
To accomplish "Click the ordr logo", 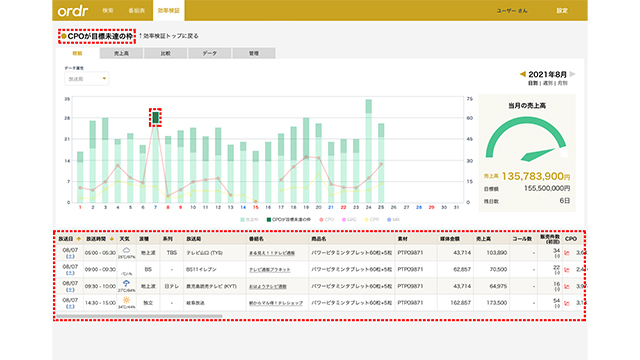I will coord(73,11).
